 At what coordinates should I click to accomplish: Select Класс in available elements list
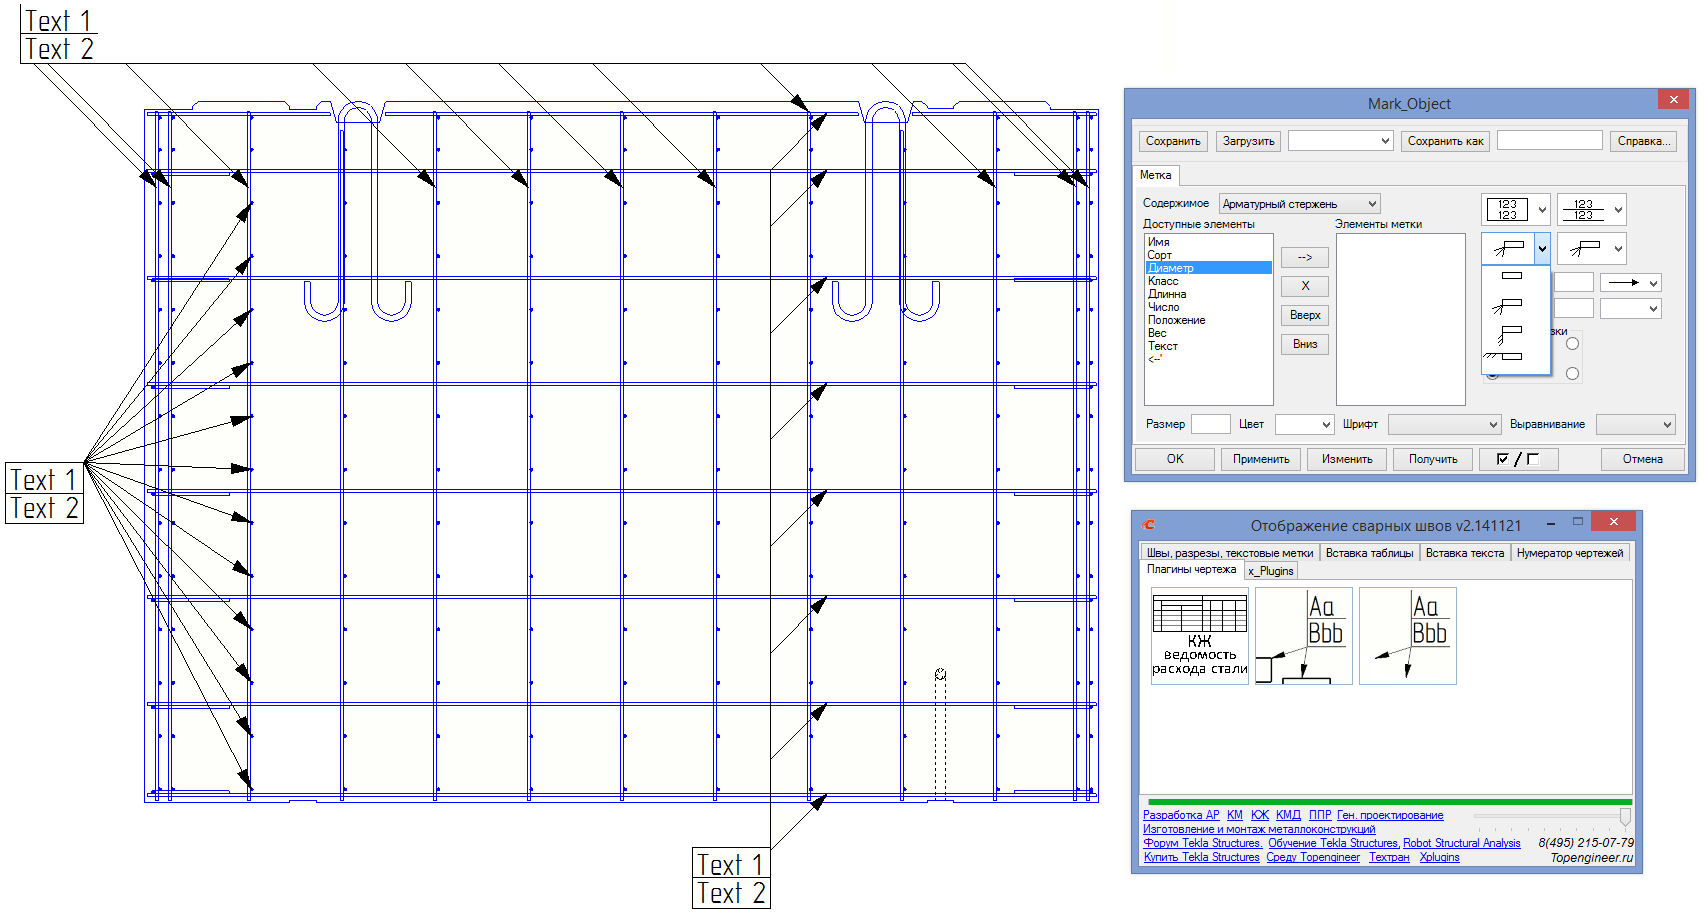coord(1163,281)
